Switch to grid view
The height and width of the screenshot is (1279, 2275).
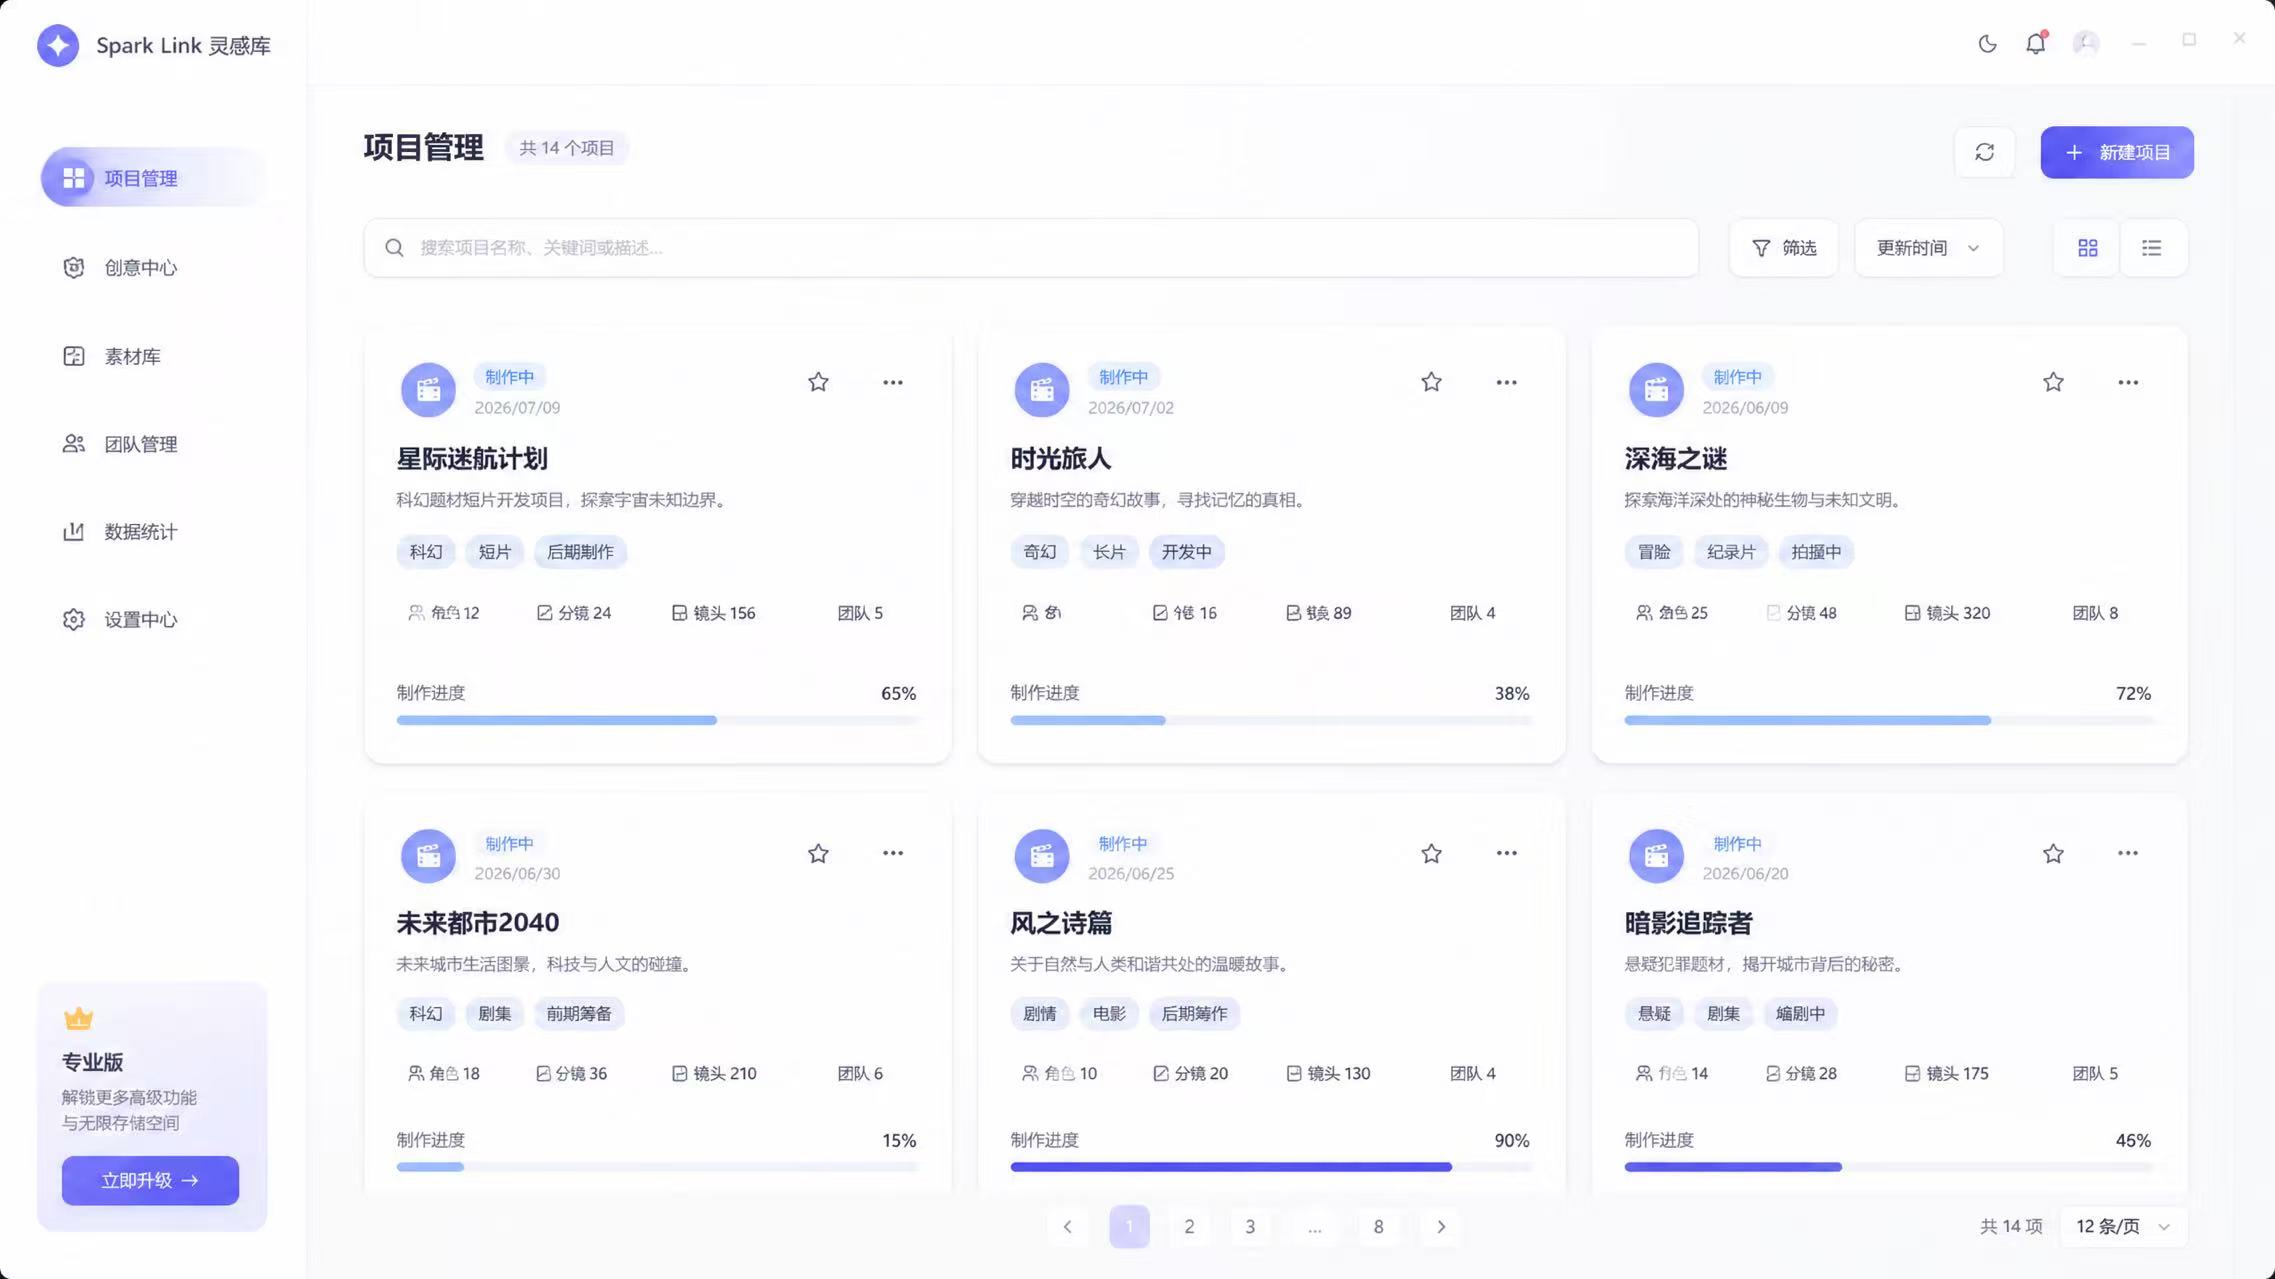2087,247
